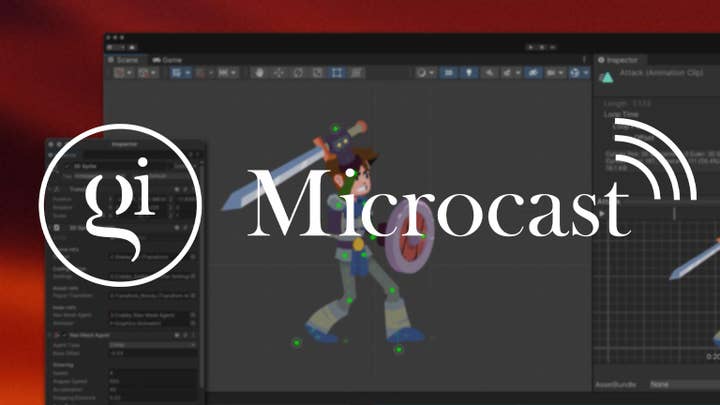
Task: Open the Gizmos dropdown arrow
Action: pos(586,73)
